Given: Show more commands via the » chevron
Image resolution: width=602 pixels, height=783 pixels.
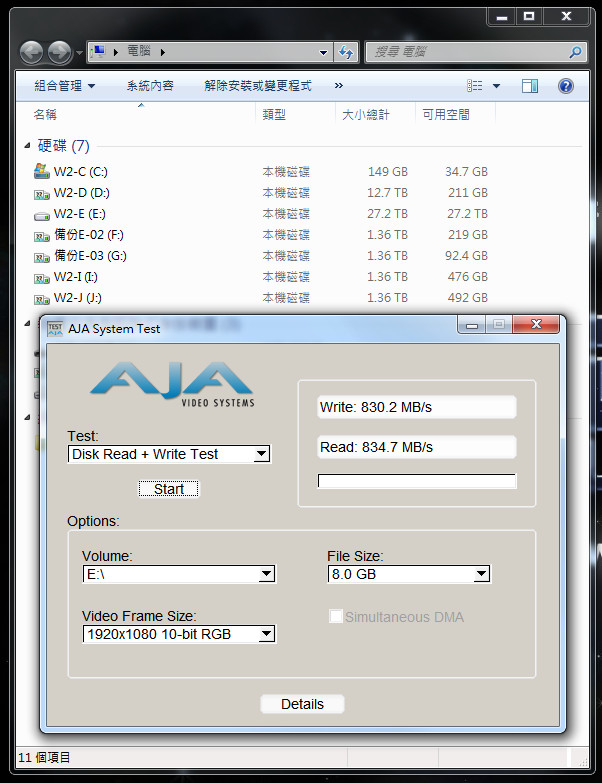Looking at the screenshot, I should (339, 86).
